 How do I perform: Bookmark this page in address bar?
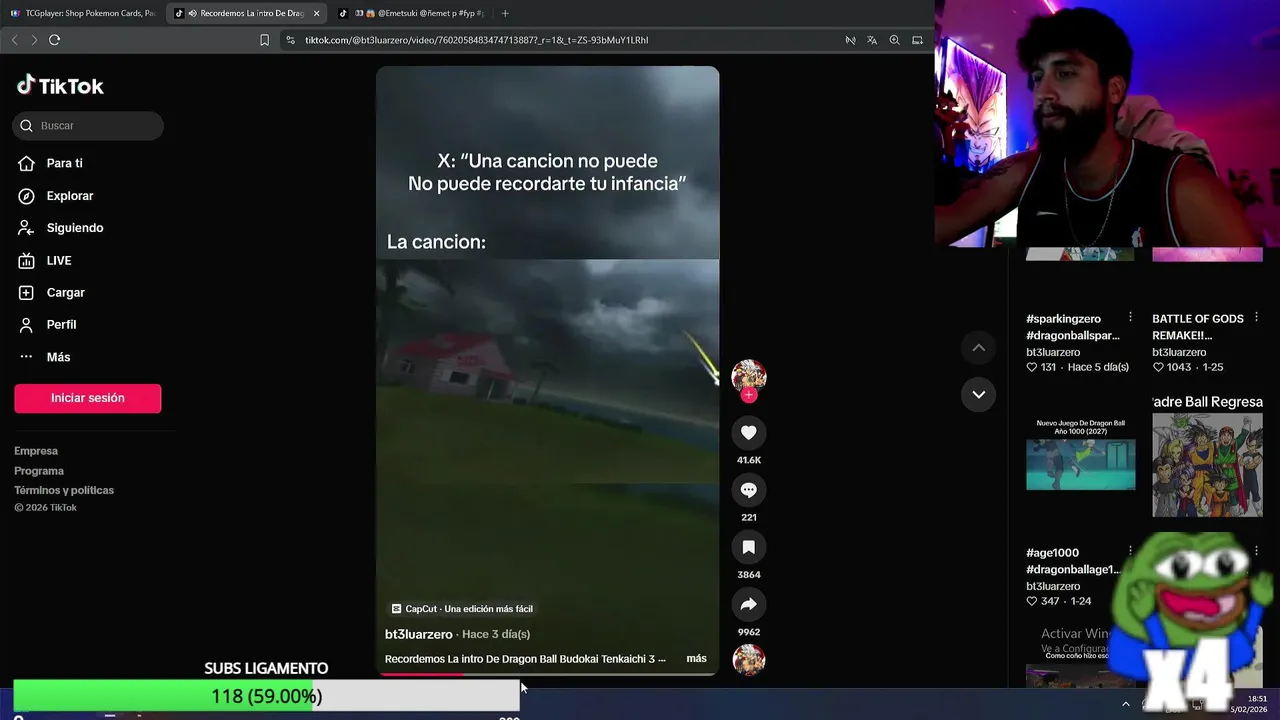264,40
